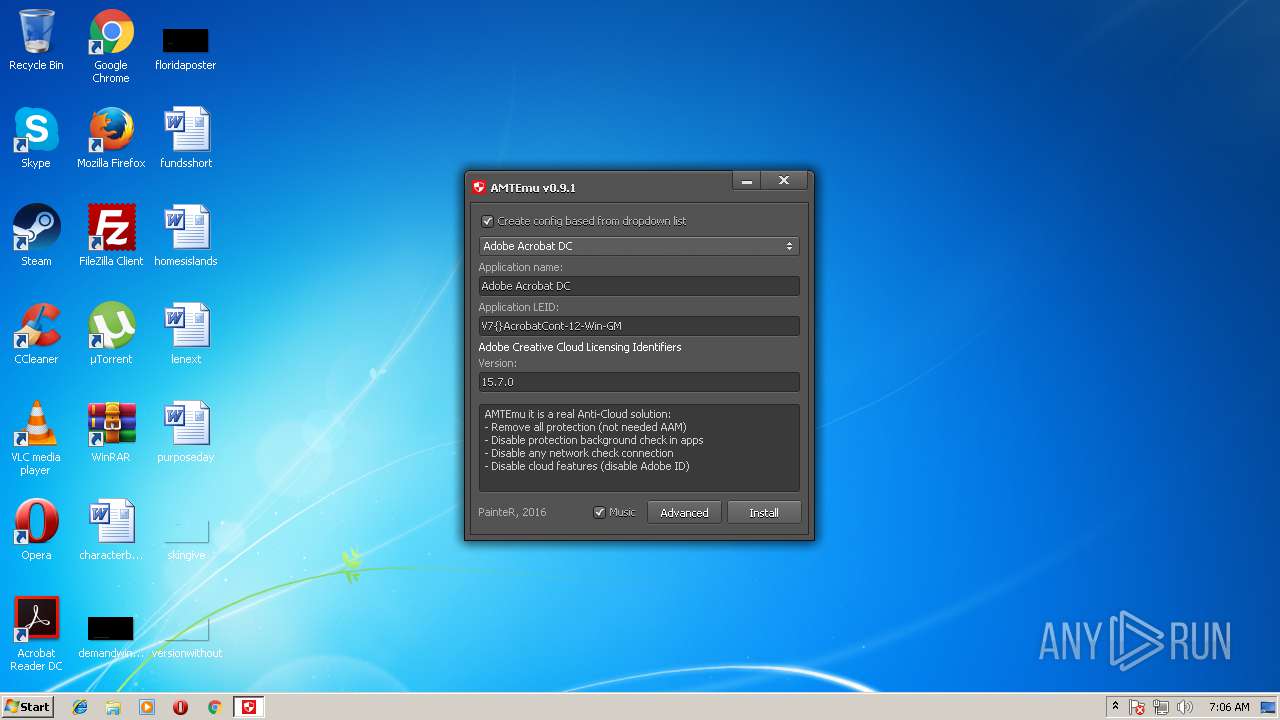1280x720 pixels.
Task: Click the 'PainteR, 2016' credit text
Action: pyautogui.click(x=512, y=512)
